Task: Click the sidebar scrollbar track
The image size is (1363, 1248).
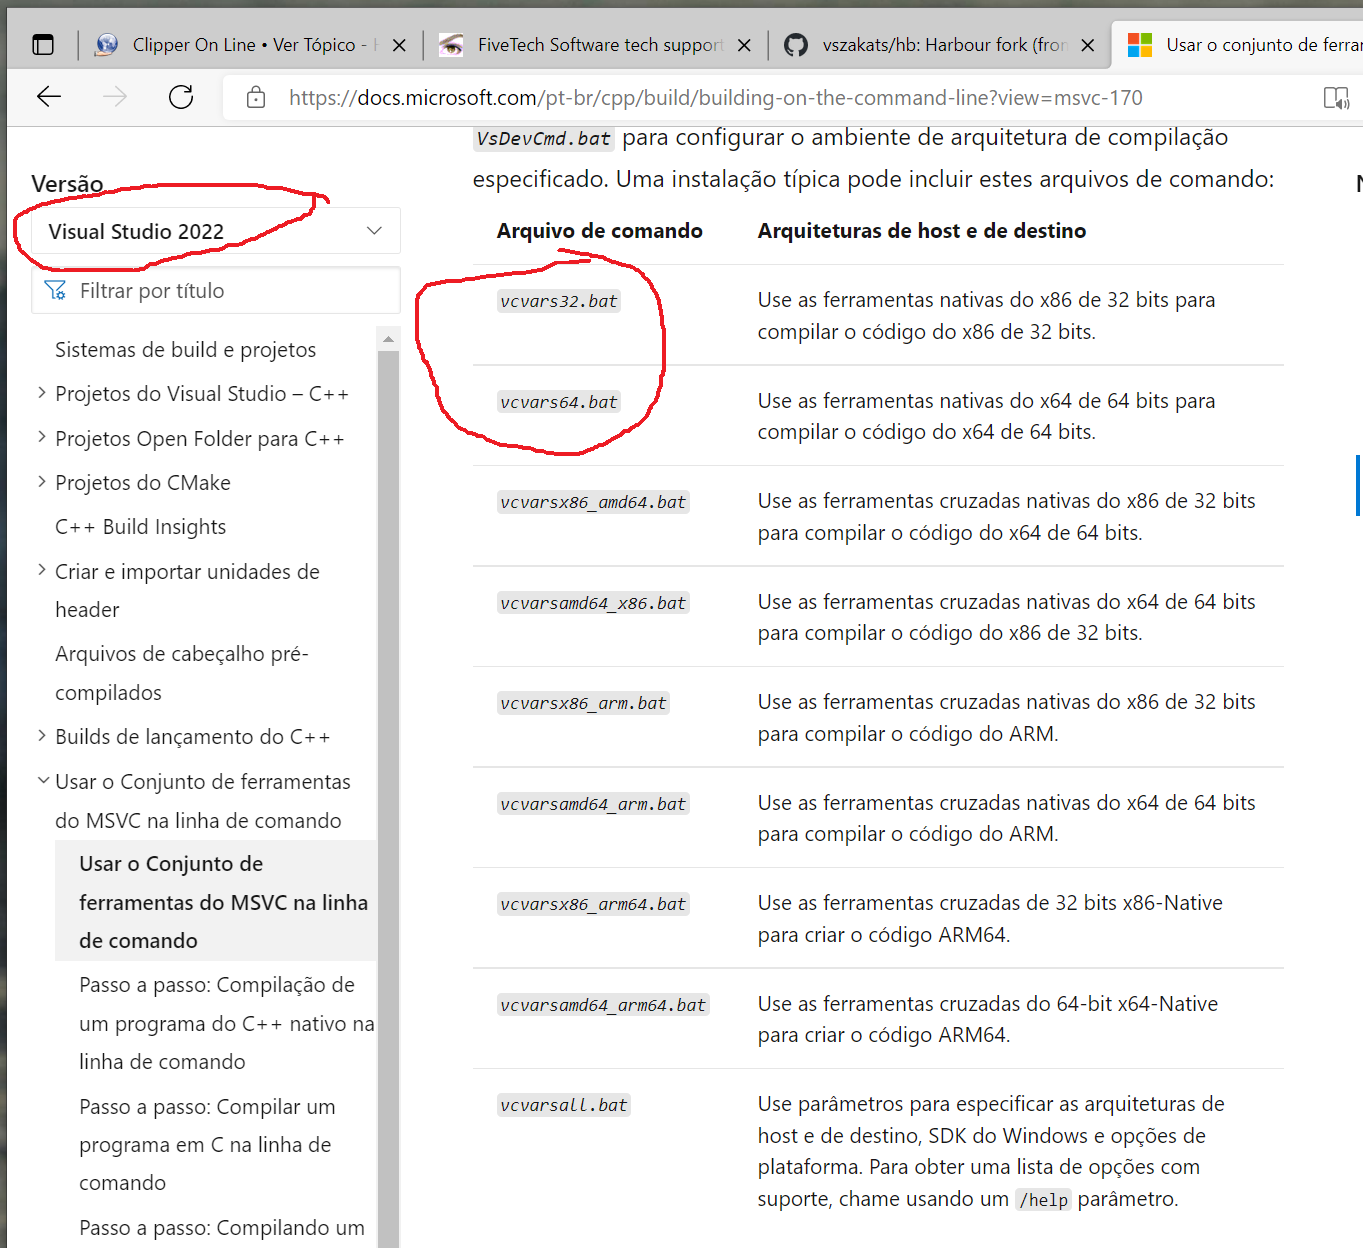Action: 388,800
